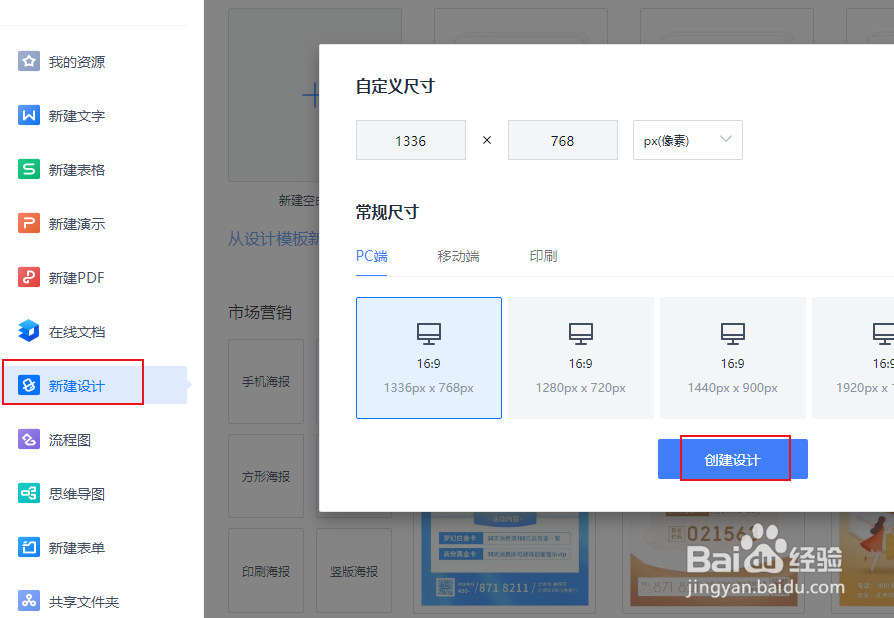Click the 印刷海报 category button

click(266, 571)
